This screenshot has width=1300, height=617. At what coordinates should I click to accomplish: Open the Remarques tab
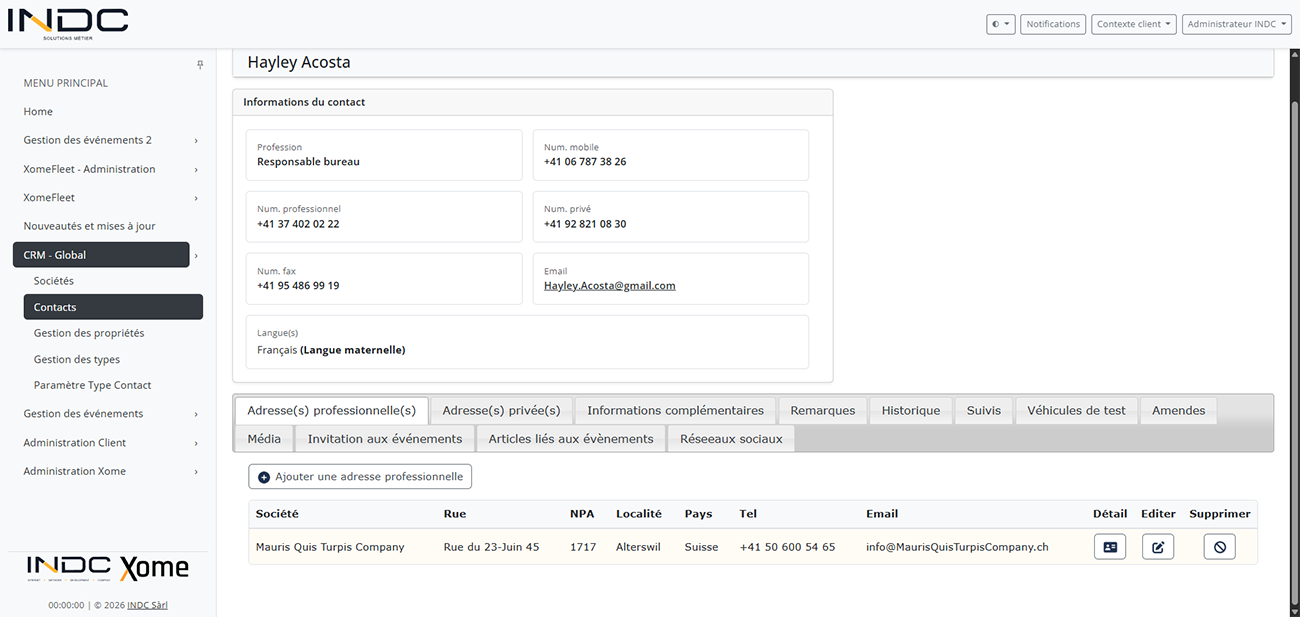823,410
